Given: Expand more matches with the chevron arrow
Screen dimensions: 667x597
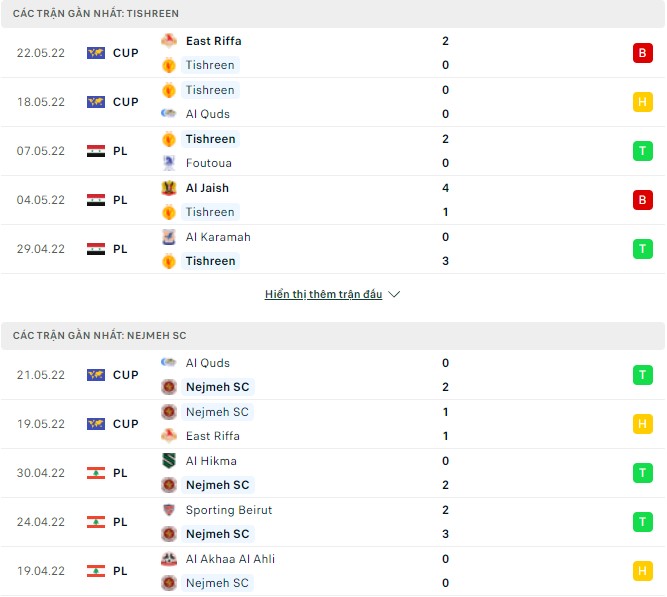Looking at the screenshot, I should 394,295.
